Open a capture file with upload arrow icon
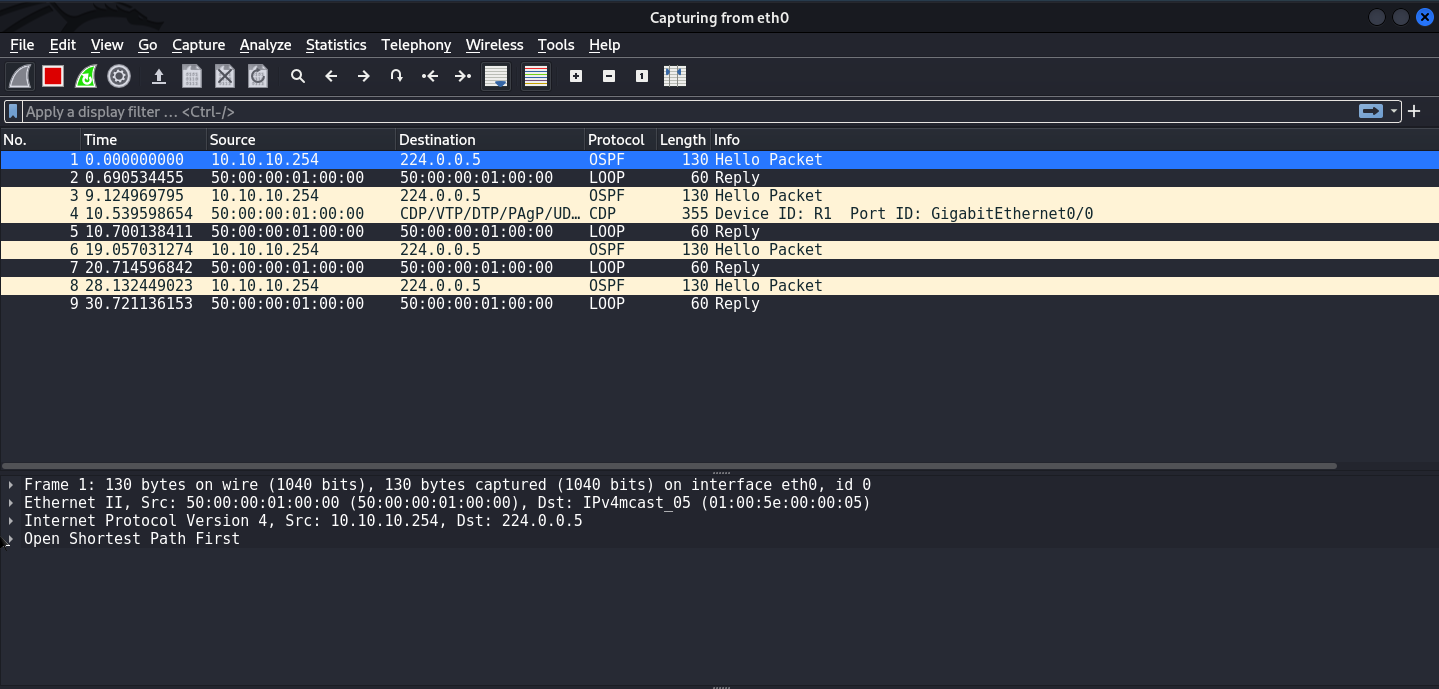Screen dimensions: 1439x689 pos(158,76)
